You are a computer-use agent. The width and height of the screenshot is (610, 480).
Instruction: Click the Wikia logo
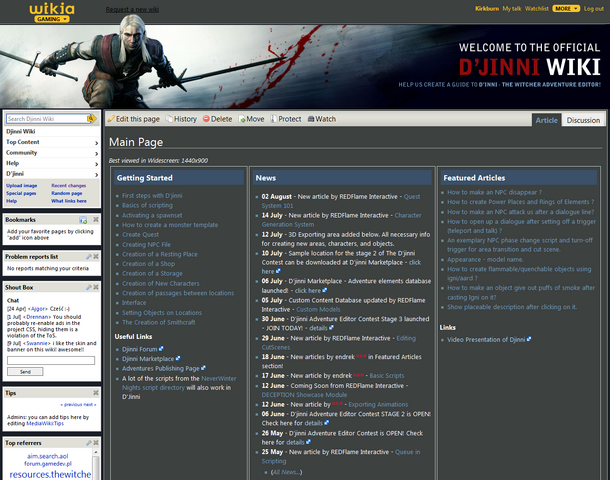(x=52, y=9)
